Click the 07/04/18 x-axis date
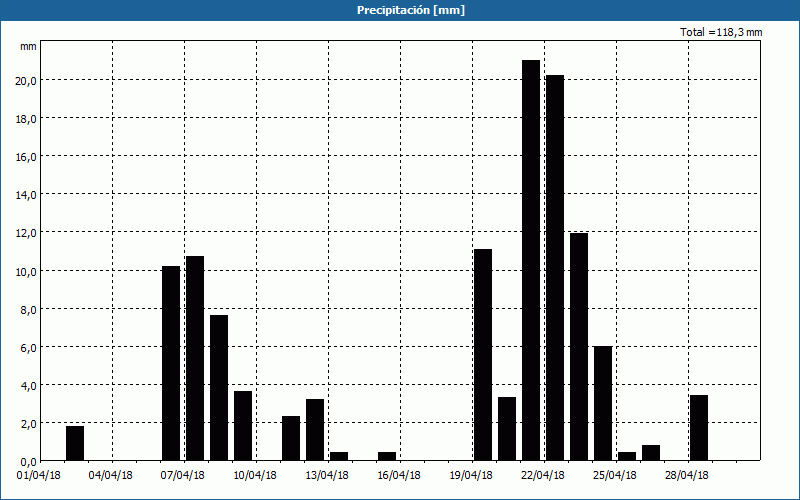Screen dimensions: 800x500 point(183,476)
